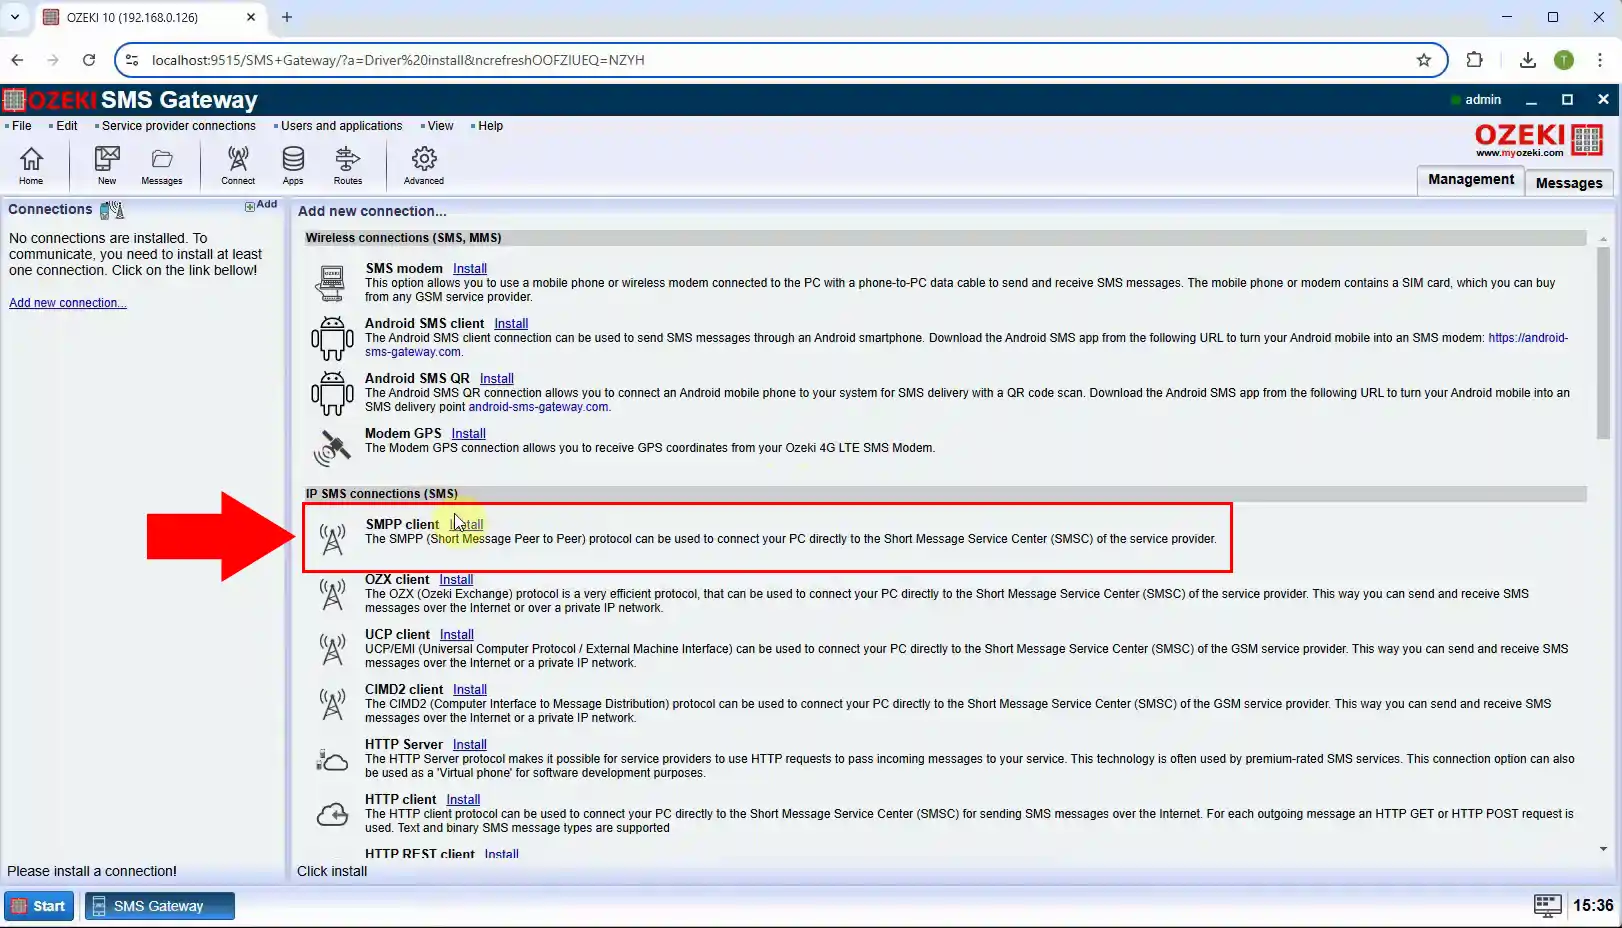The width and height of the screenshot is (1622, 928).
Task: Click the admin user label
Action: (x=1483, y=100)
